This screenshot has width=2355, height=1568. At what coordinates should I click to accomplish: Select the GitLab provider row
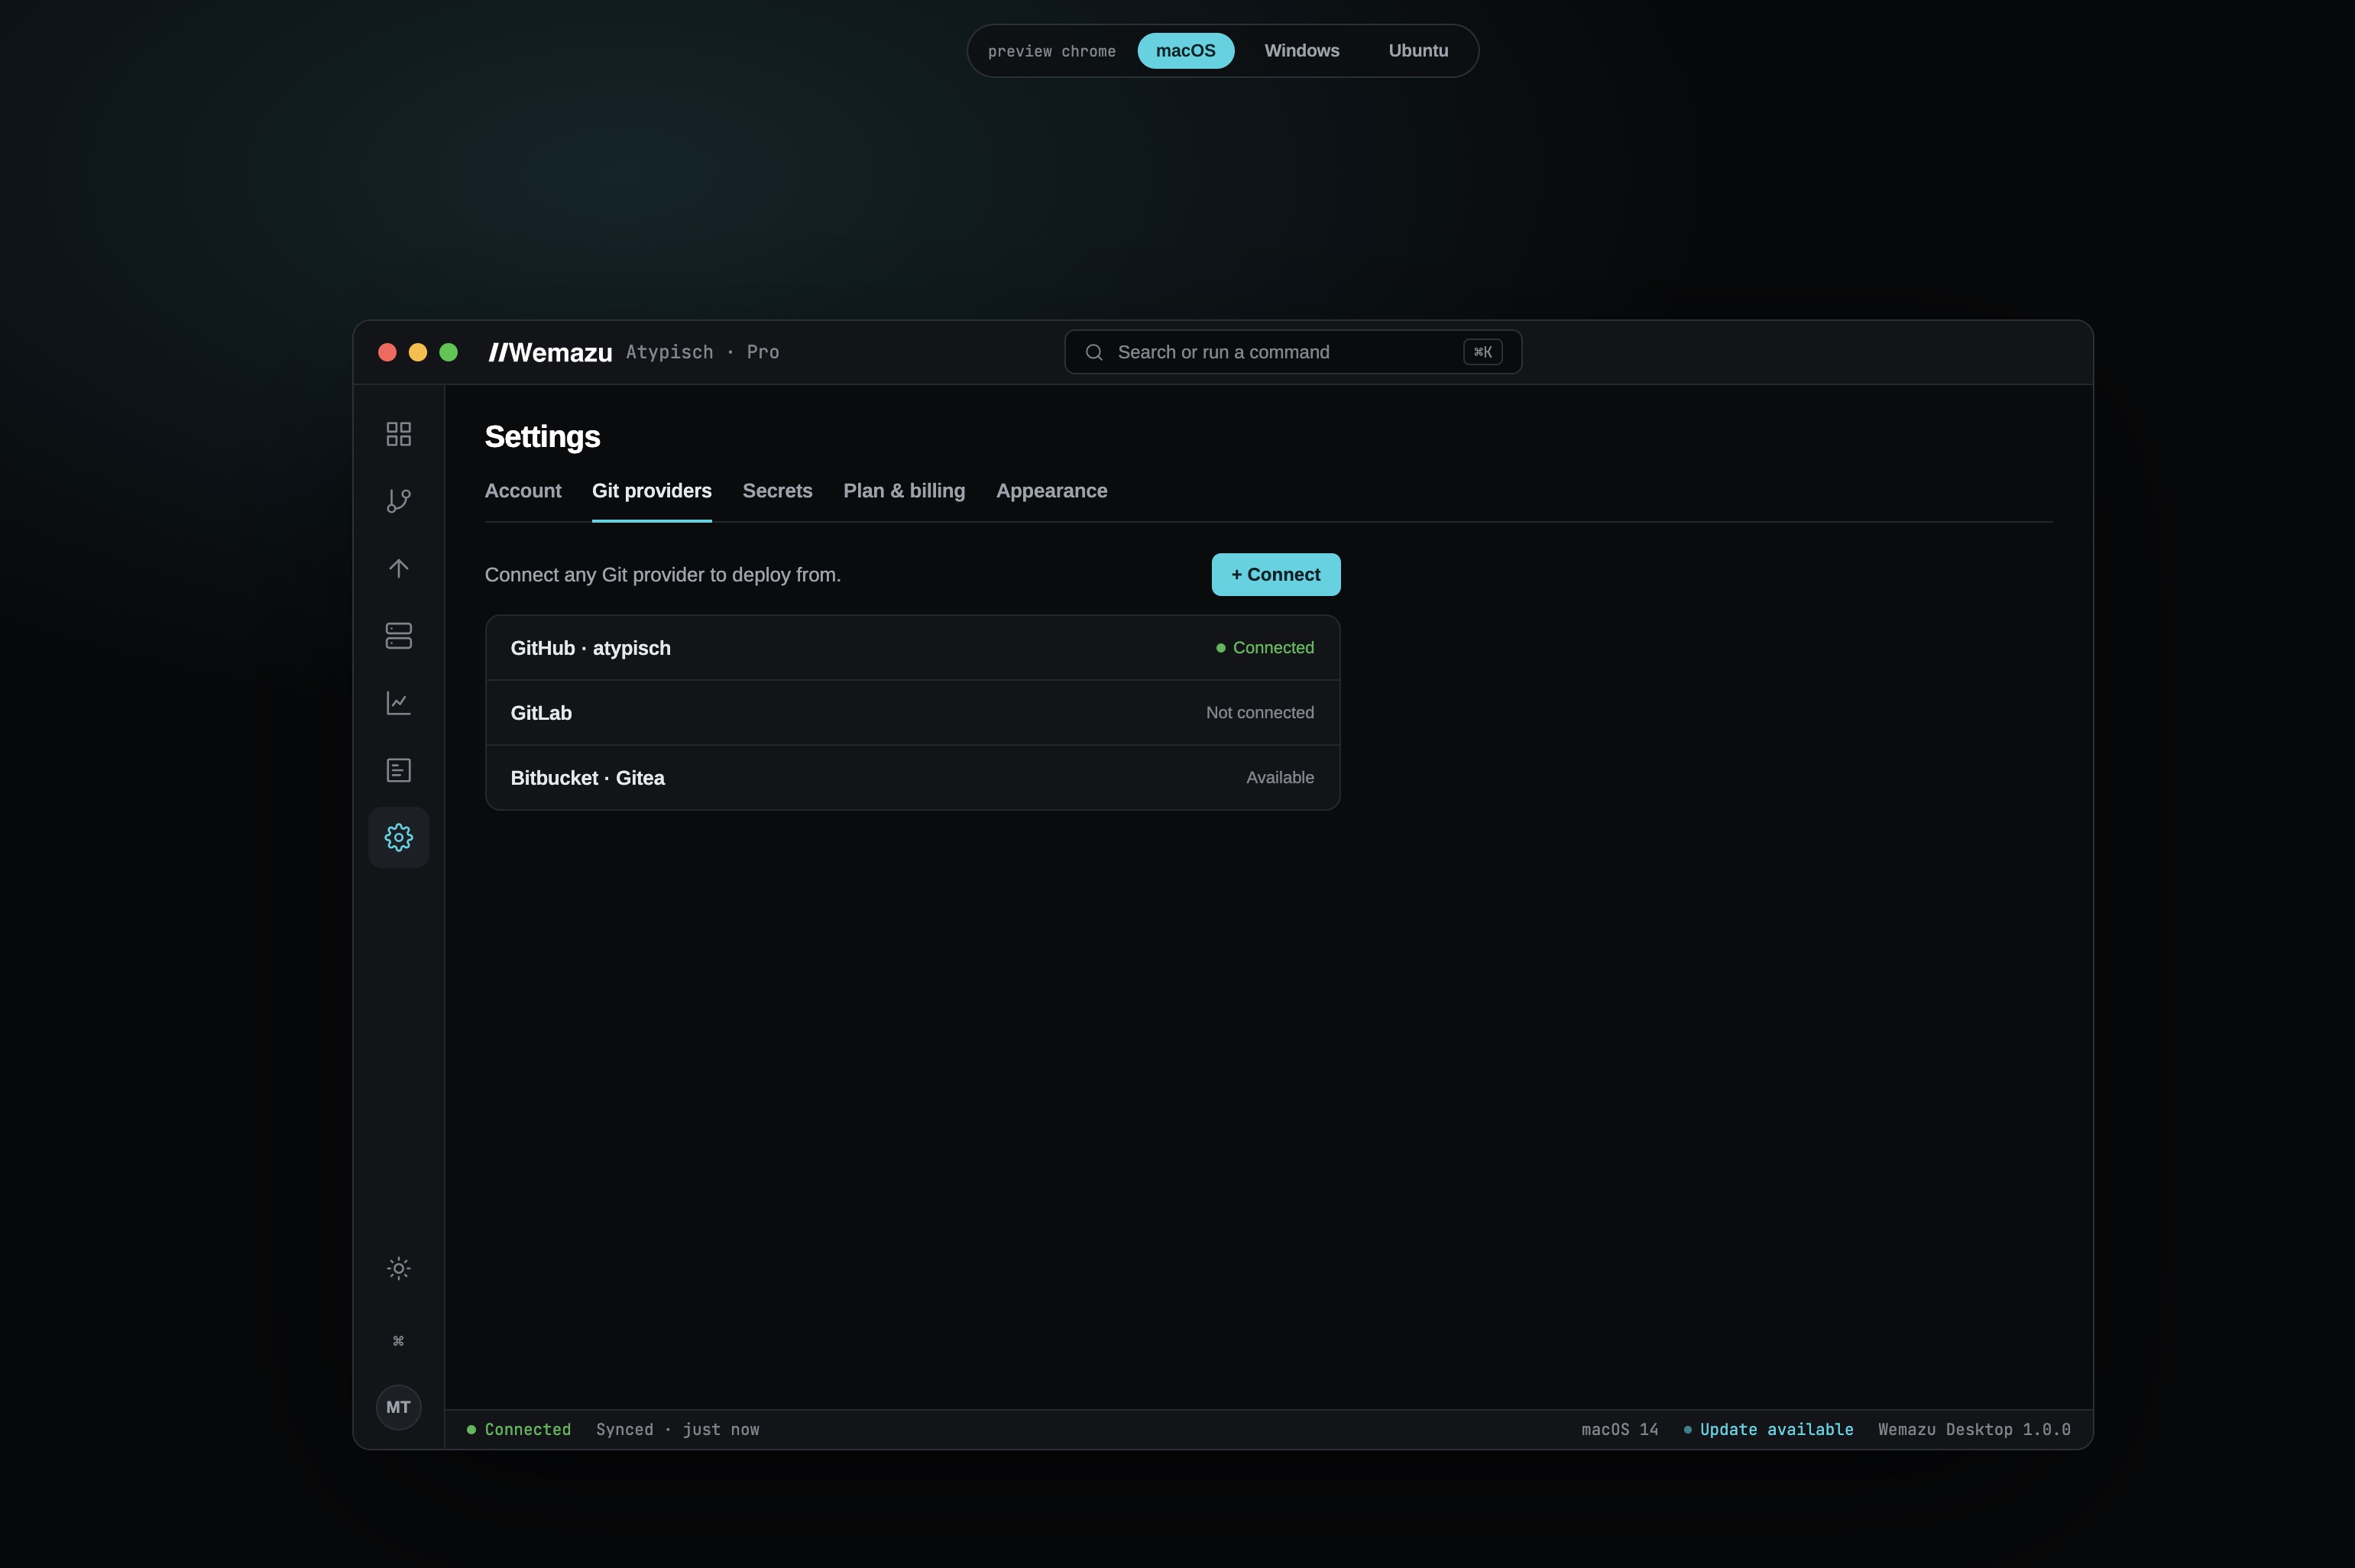[912, 713]
